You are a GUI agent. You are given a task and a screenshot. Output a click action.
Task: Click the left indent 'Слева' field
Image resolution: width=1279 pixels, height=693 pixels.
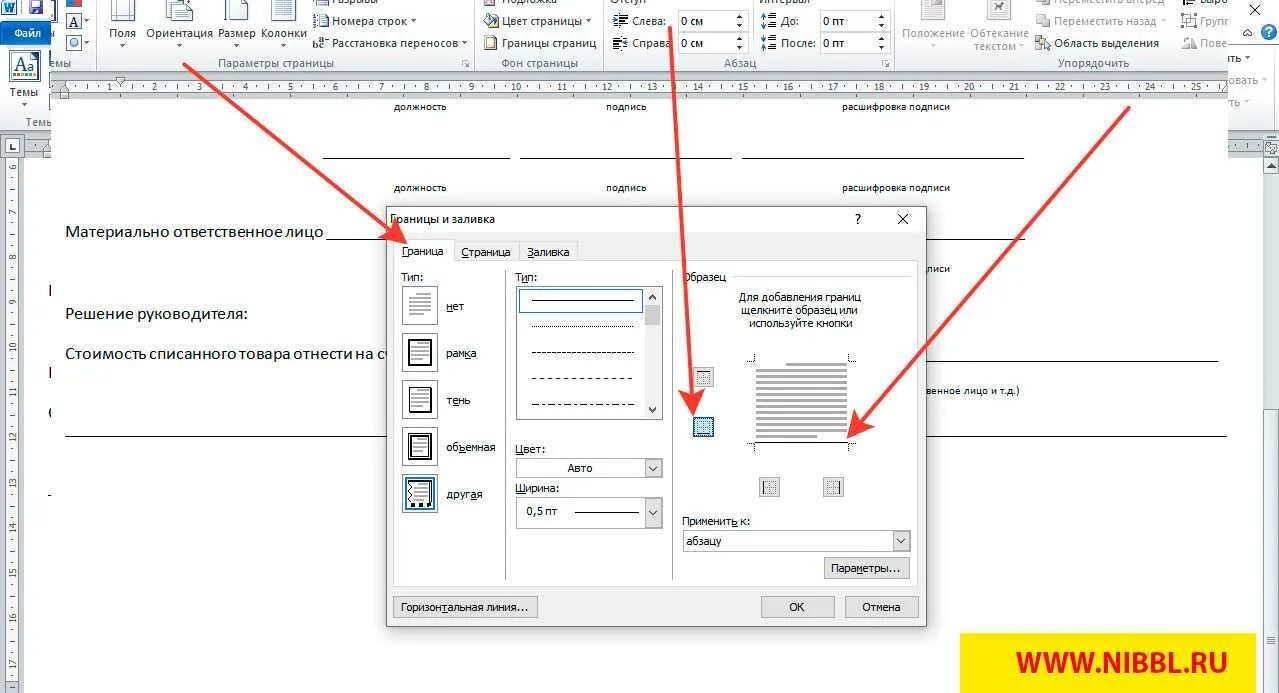pyautogui.click(x=712, y=21)
